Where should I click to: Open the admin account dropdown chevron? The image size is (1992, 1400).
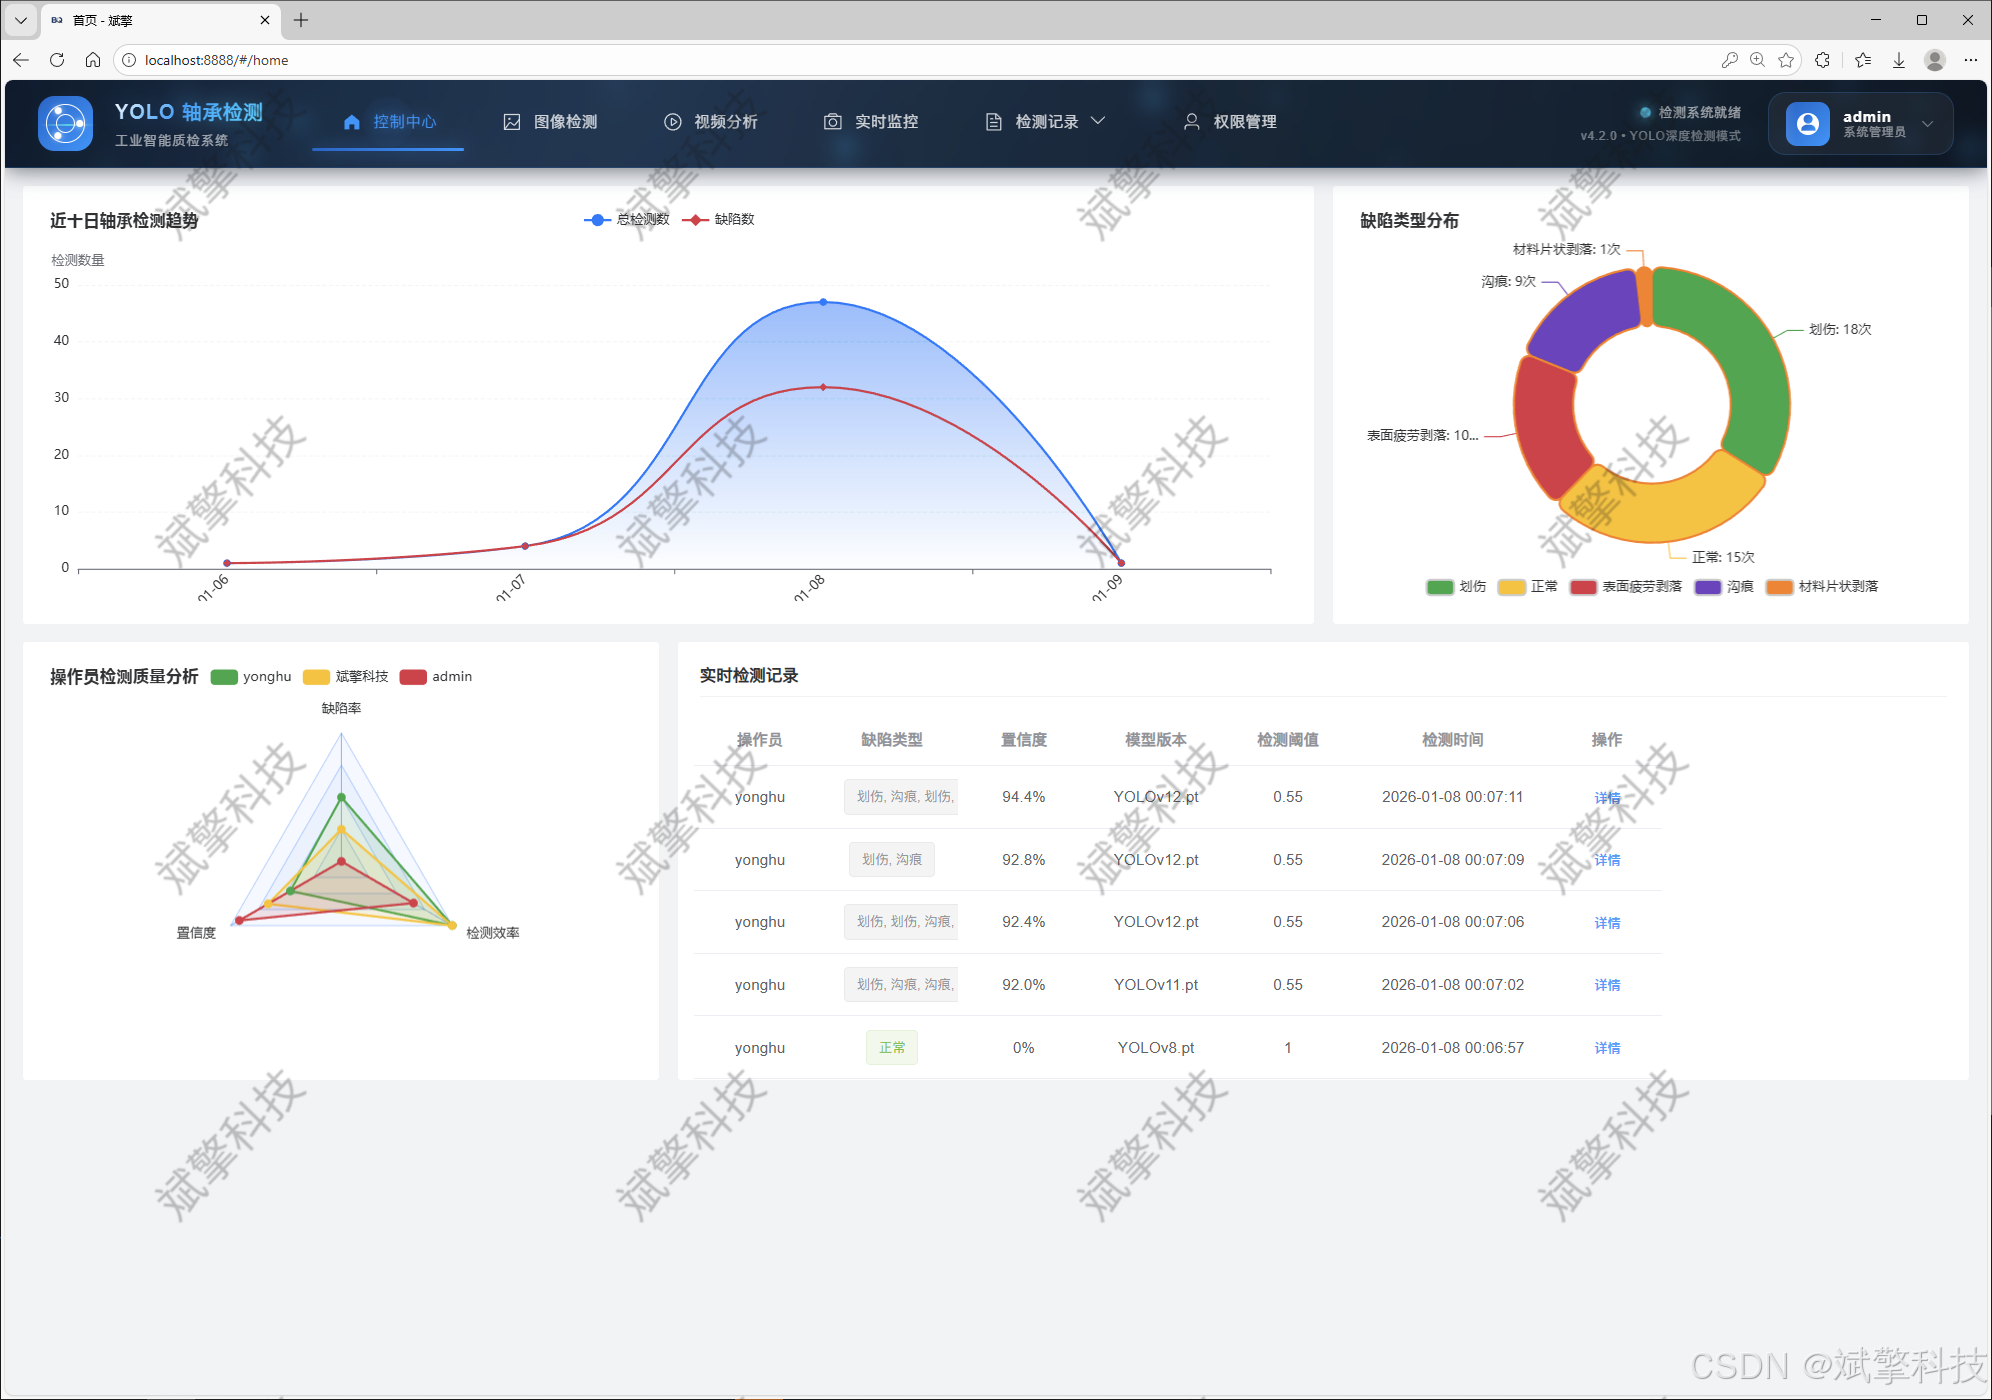(x=1927, y=124)
